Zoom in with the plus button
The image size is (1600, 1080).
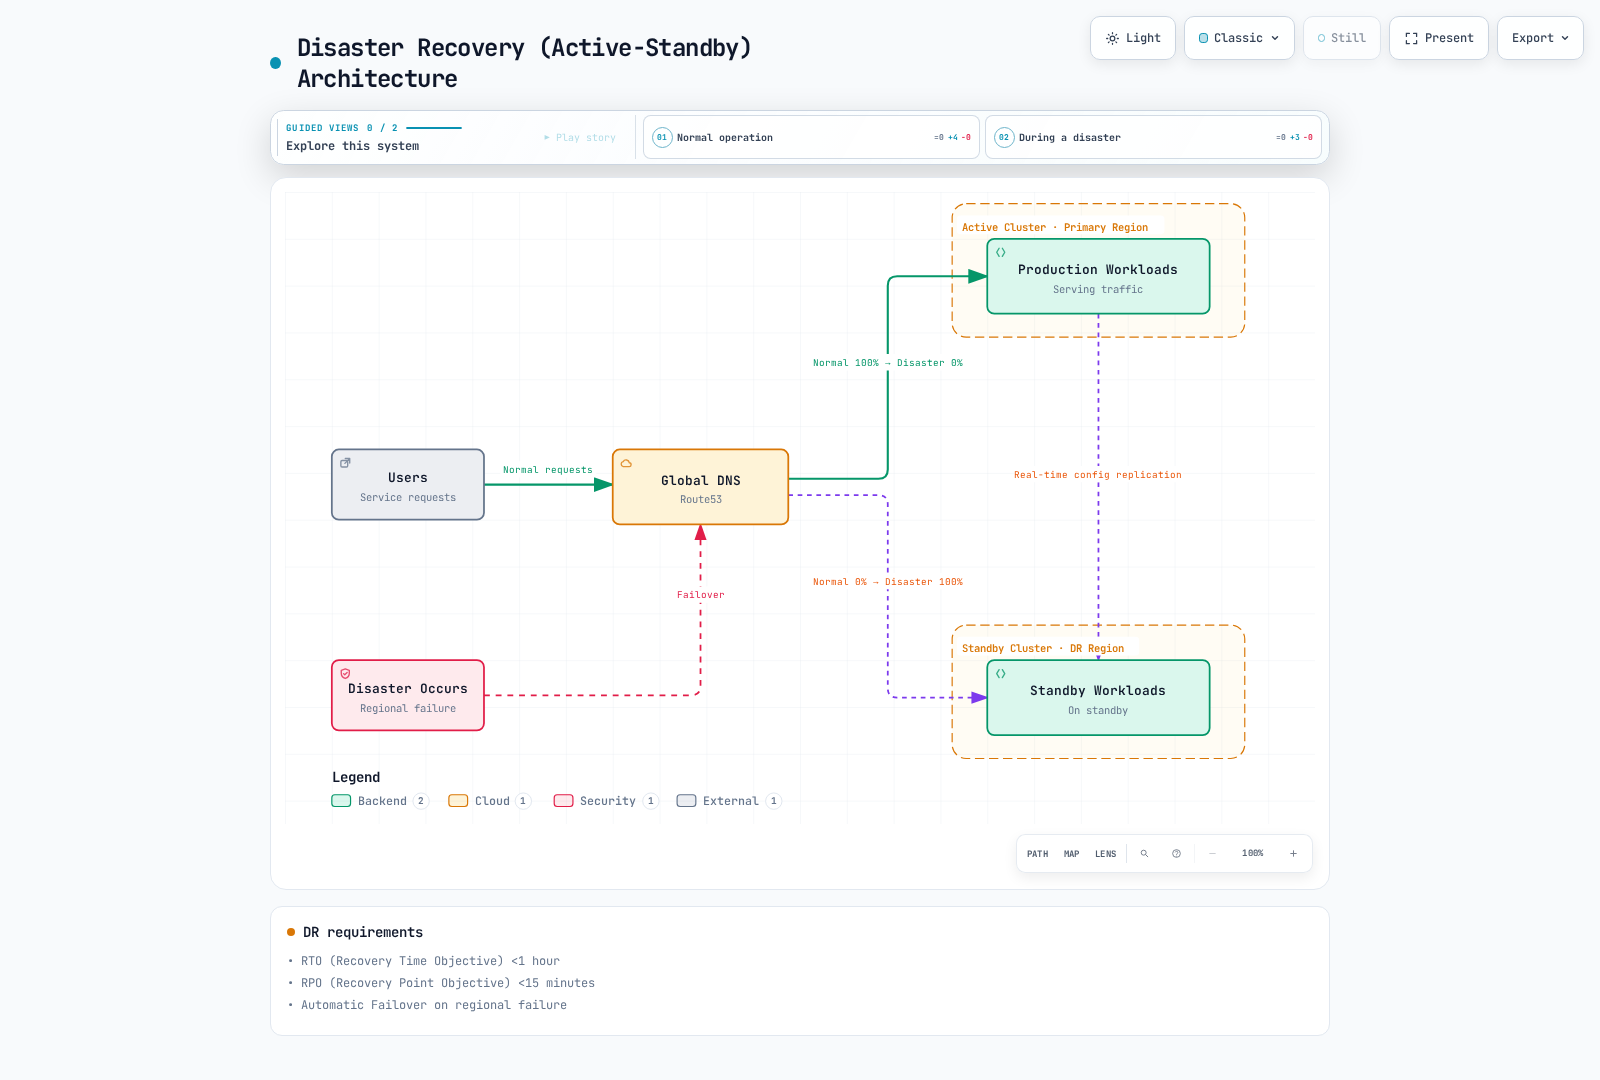pyautogui.click(x=1293, y=854)
